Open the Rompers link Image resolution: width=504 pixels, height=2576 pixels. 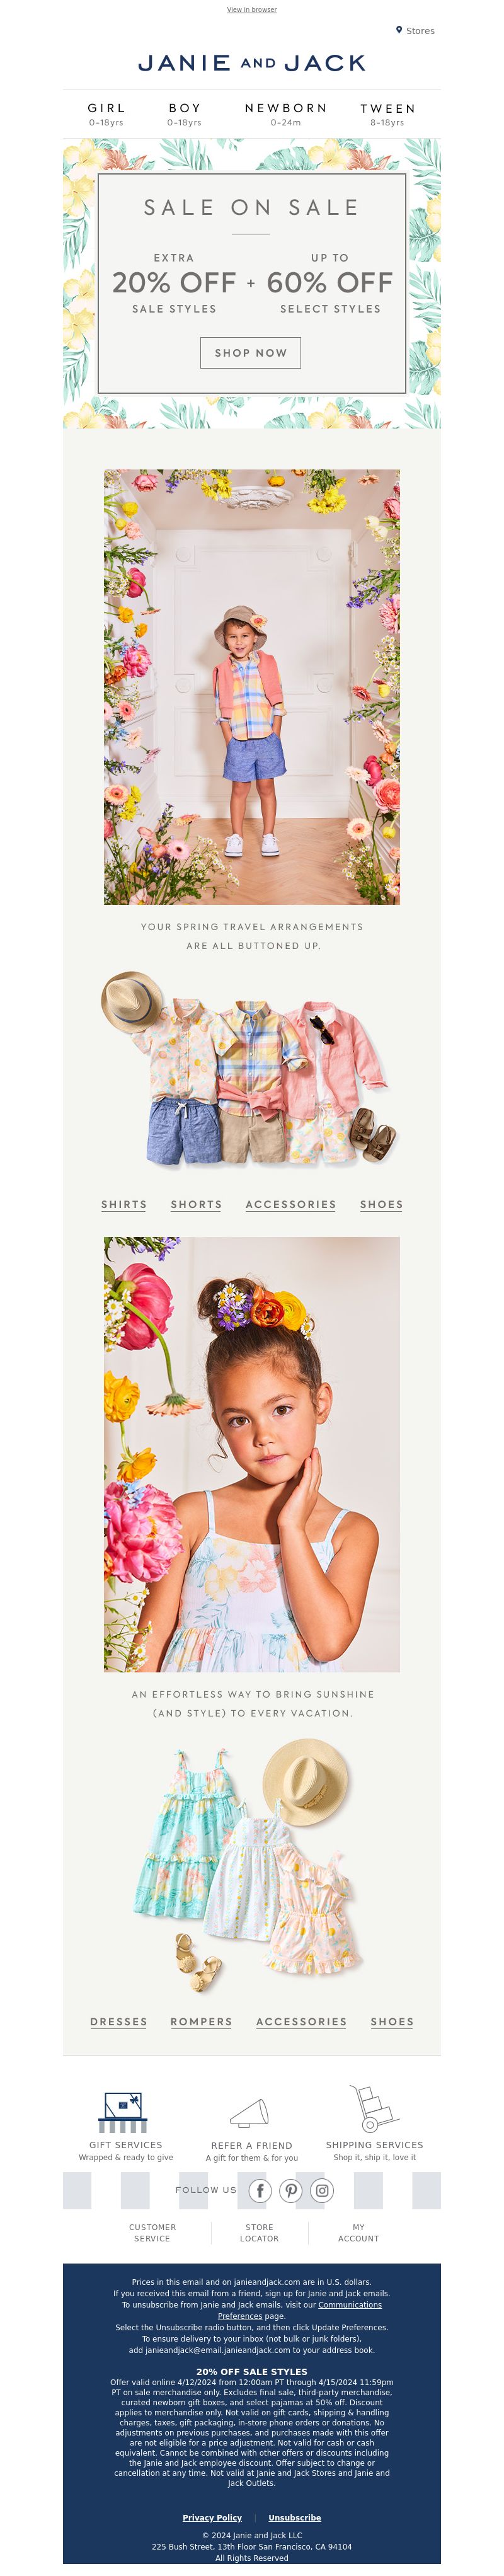click(x=201, y=2021)
